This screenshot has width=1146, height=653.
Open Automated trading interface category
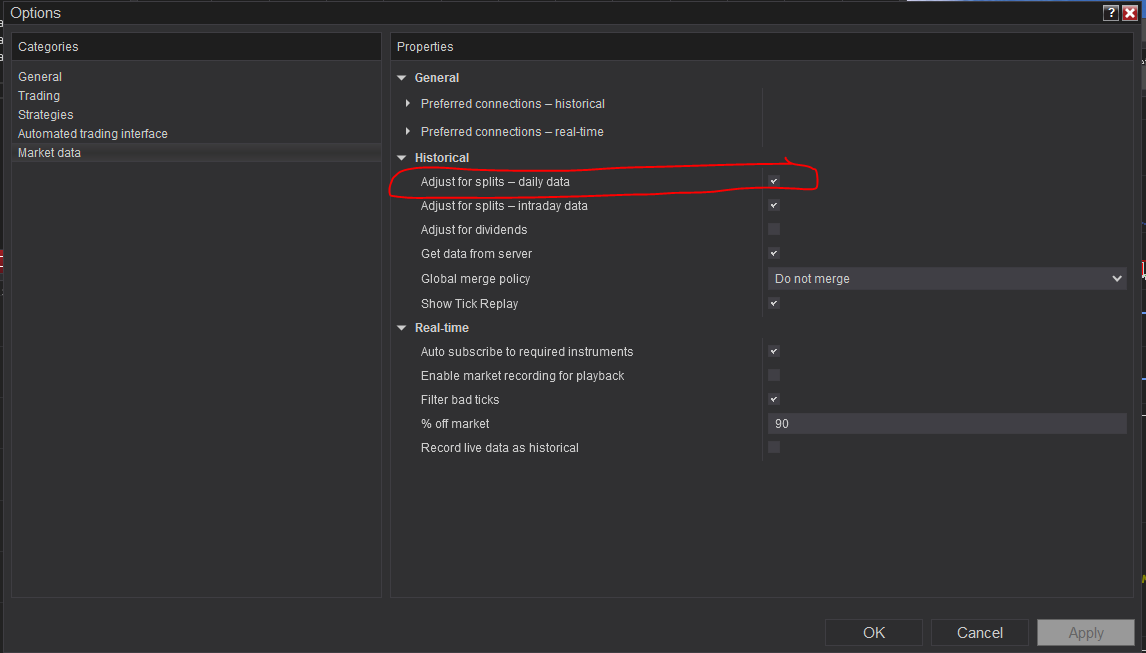93,134
